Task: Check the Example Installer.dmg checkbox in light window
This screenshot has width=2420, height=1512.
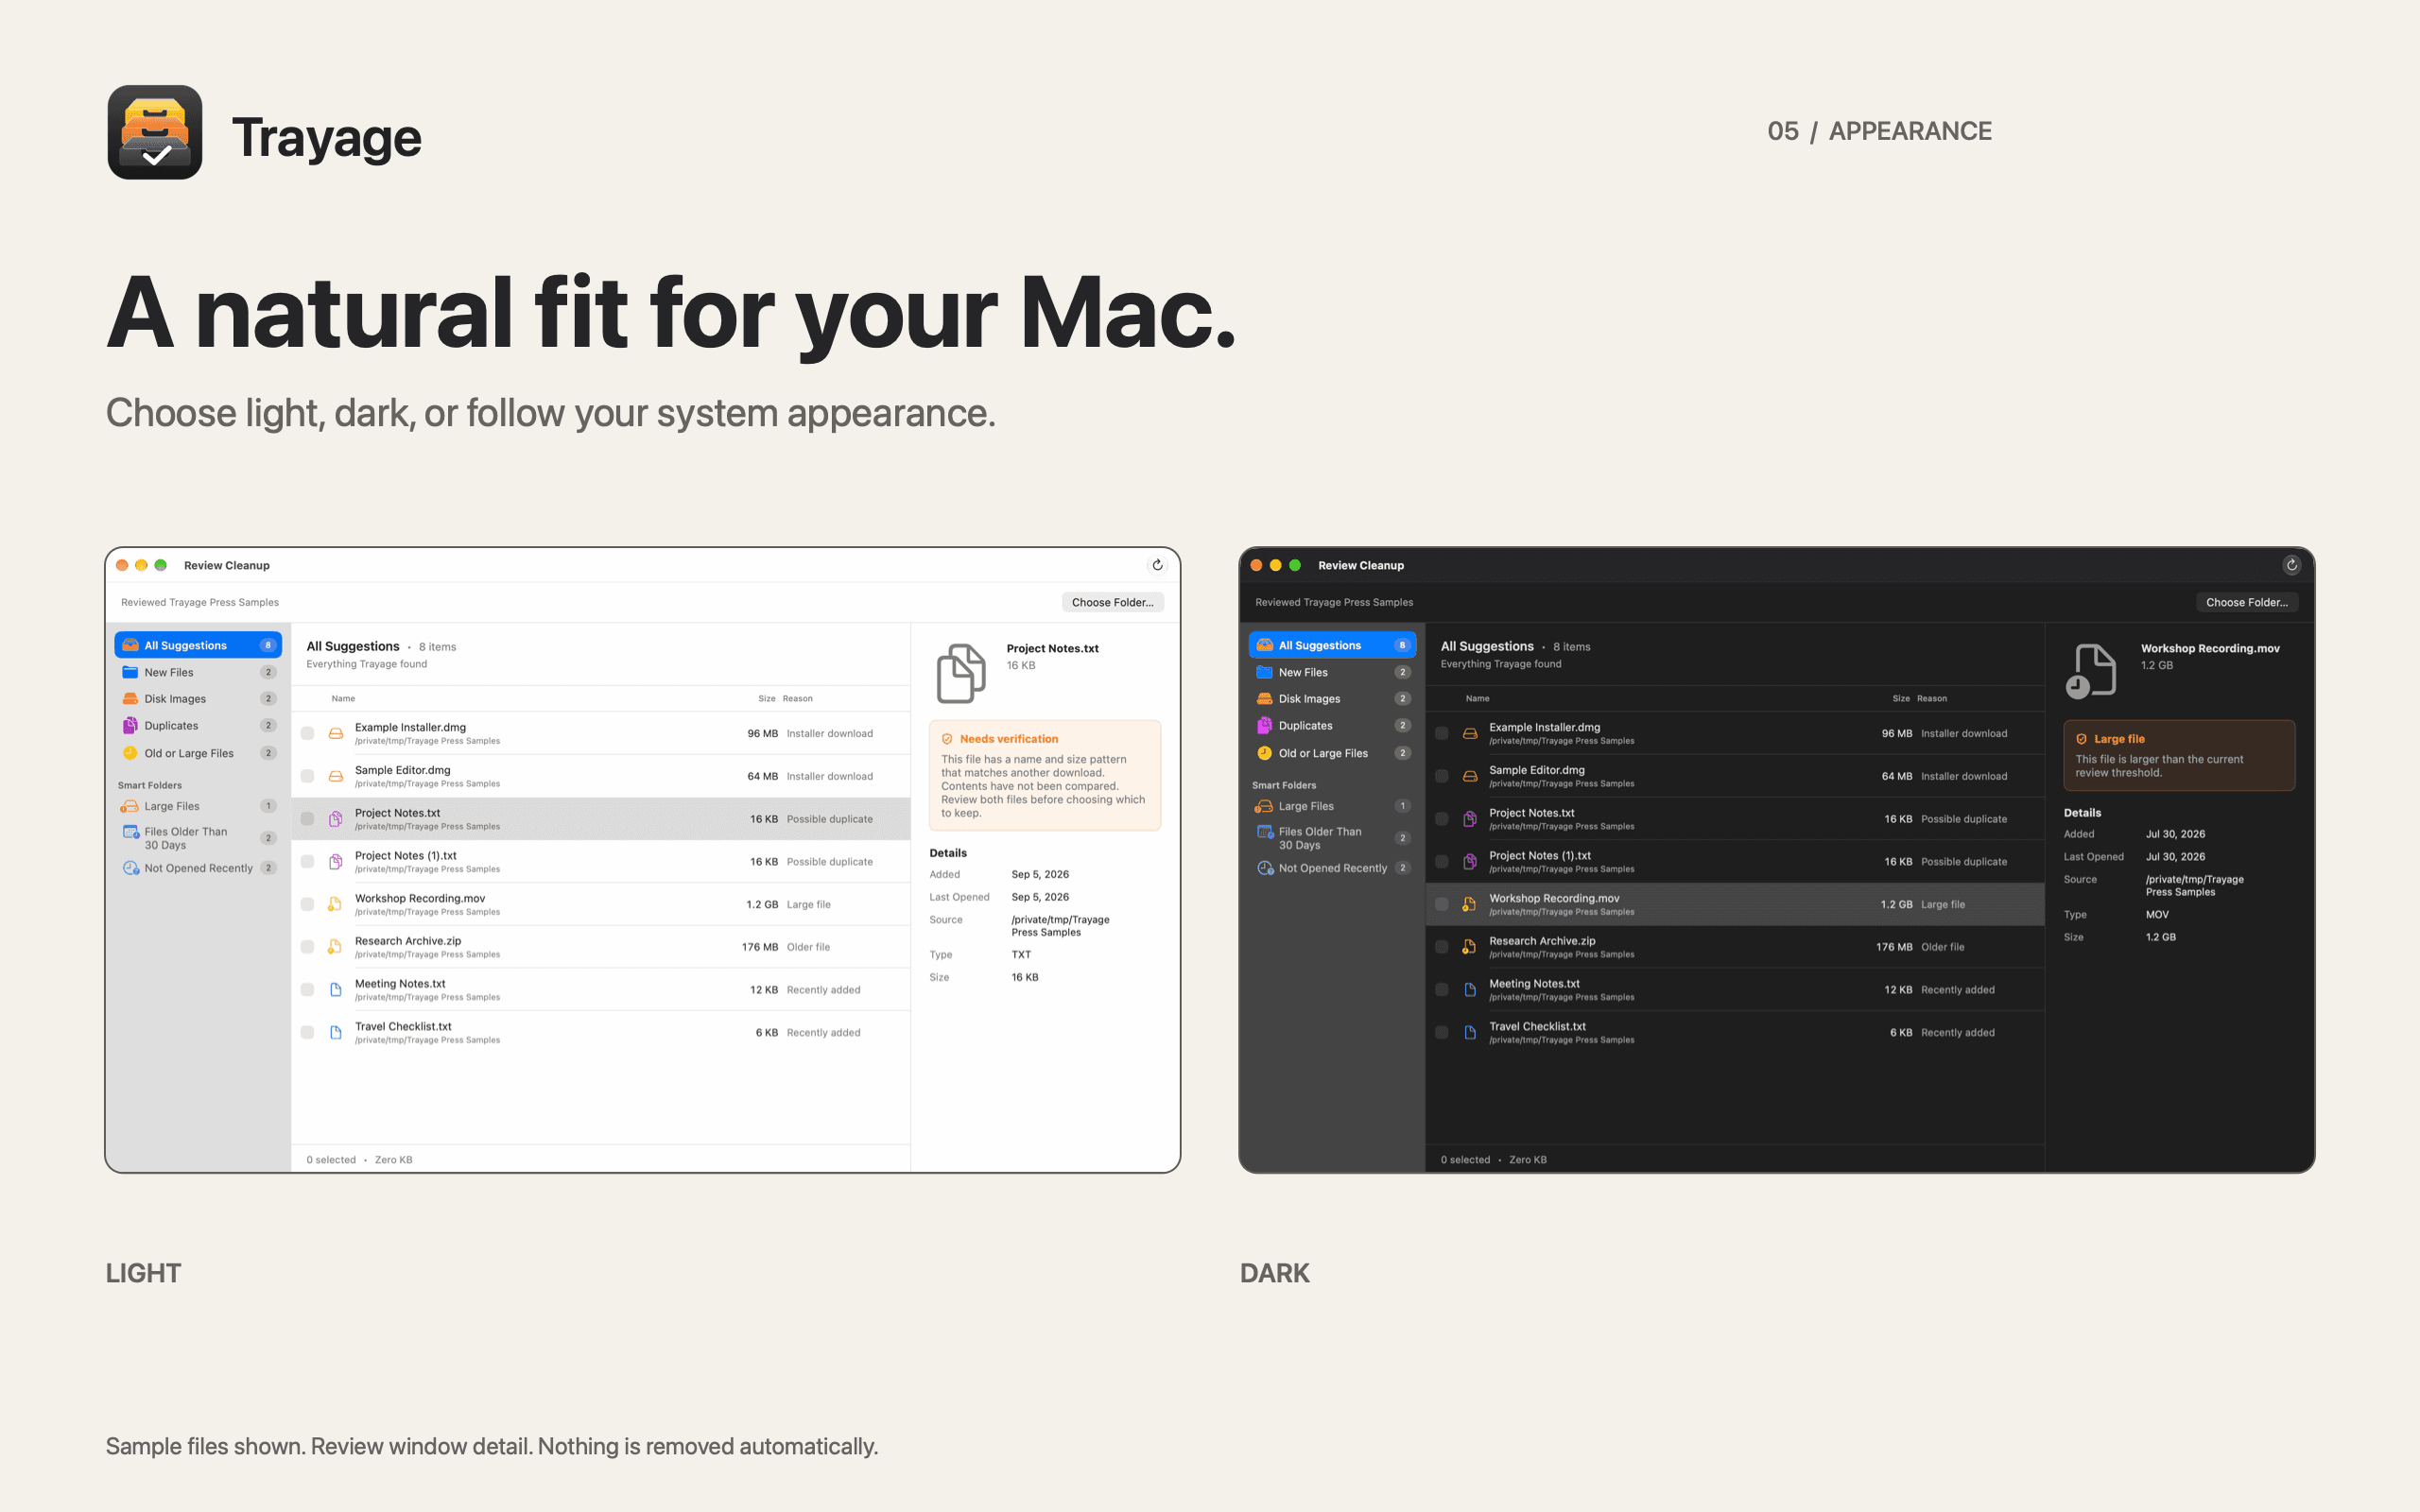Action: point(308,734)
